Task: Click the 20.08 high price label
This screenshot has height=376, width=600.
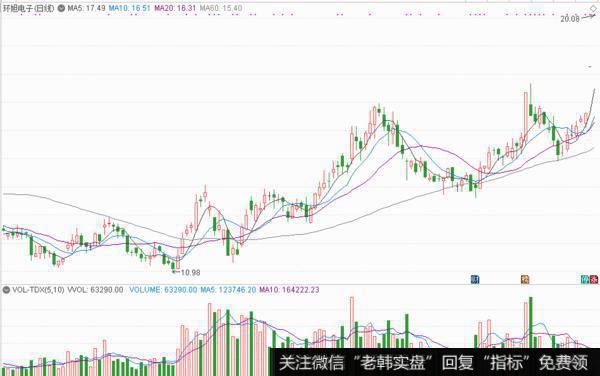Action: coord(570,19)
